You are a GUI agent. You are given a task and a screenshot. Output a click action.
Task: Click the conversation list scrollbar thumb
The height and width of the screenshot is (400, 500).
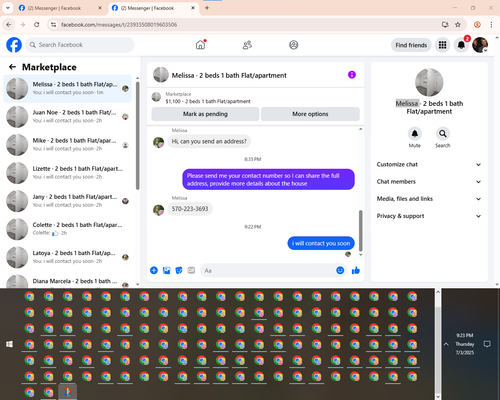coord(137,136)
